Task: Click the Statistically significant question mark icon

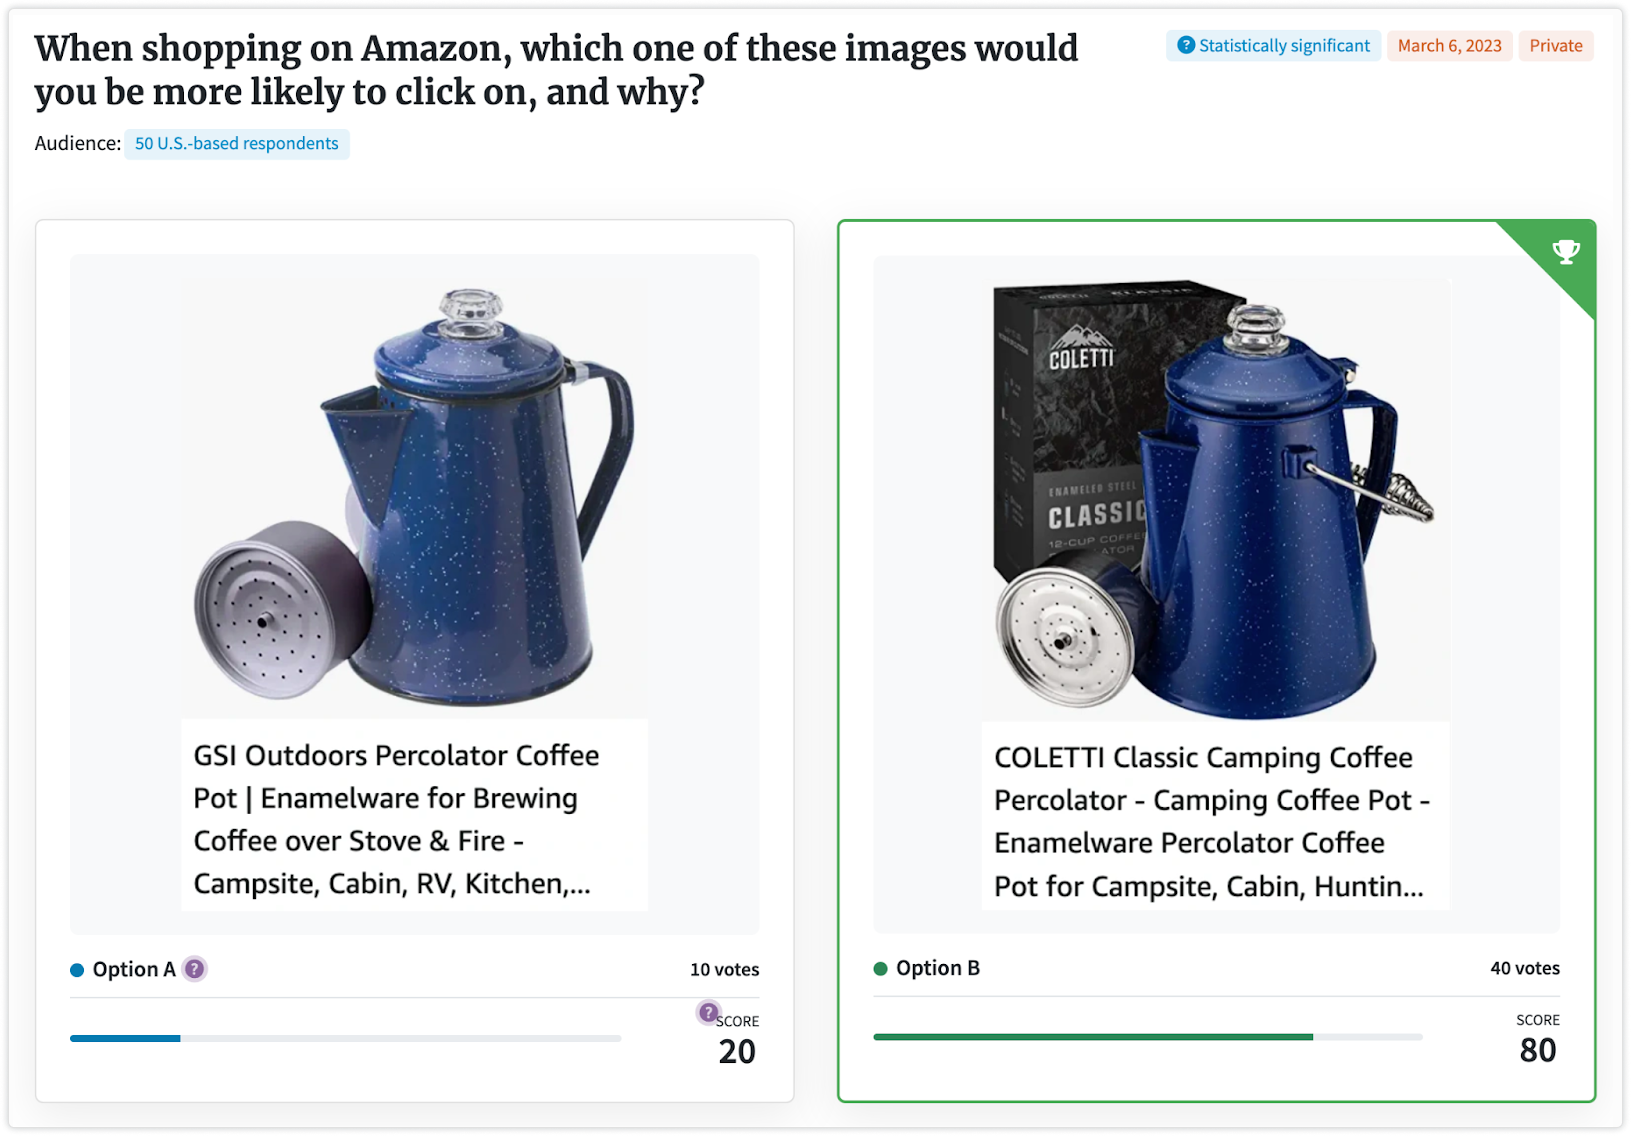Action: click(1186, 45)
